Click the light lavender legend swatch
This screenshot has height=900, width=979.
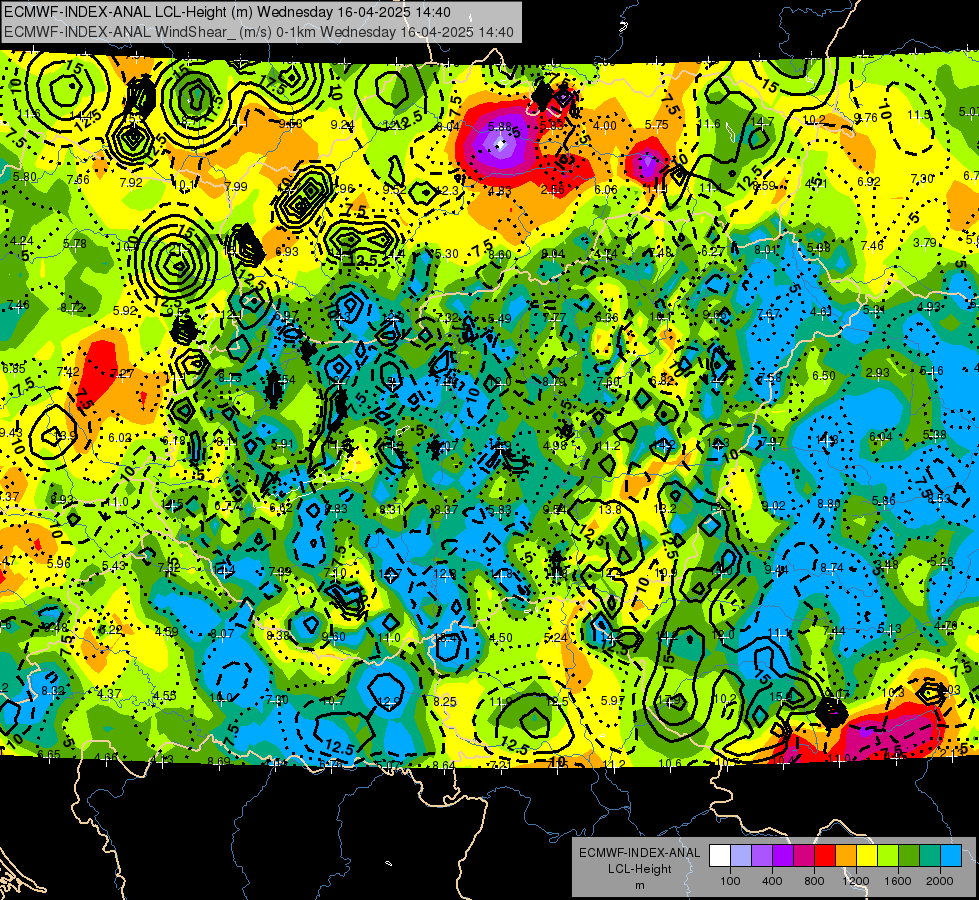[x=741, y=855]
